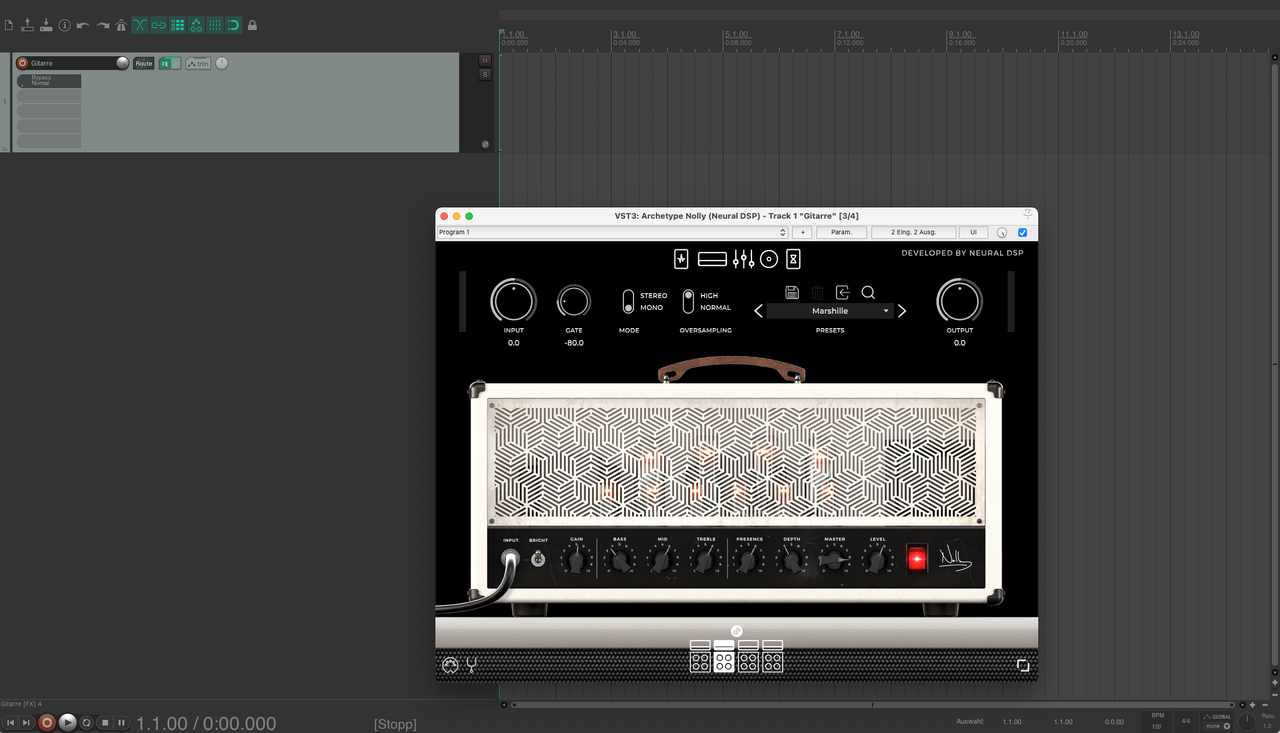Arm the Gitarre track for recording

[22, 63]
